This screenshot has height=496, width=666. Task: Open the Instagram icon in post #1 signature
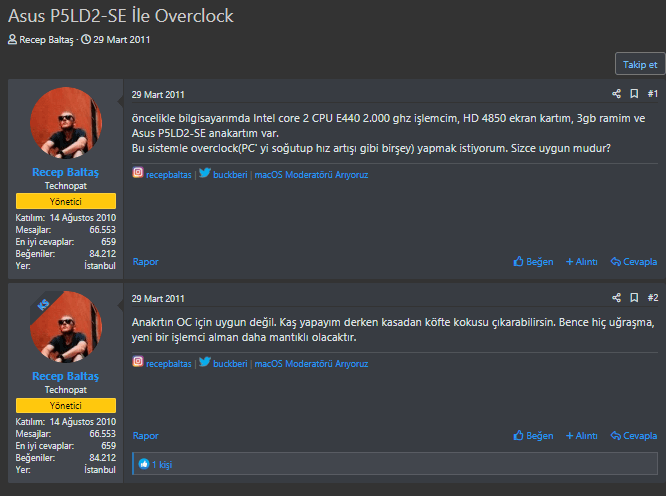click(138, 172)
